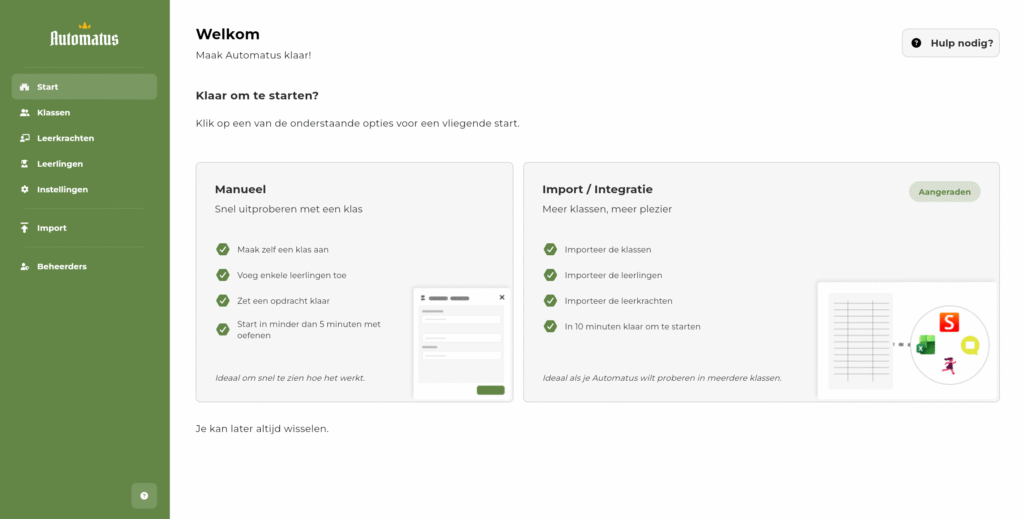This screenshot has width=1024, height=519.
Task: Click the Klassen people icon
Action: click(25, 112)
